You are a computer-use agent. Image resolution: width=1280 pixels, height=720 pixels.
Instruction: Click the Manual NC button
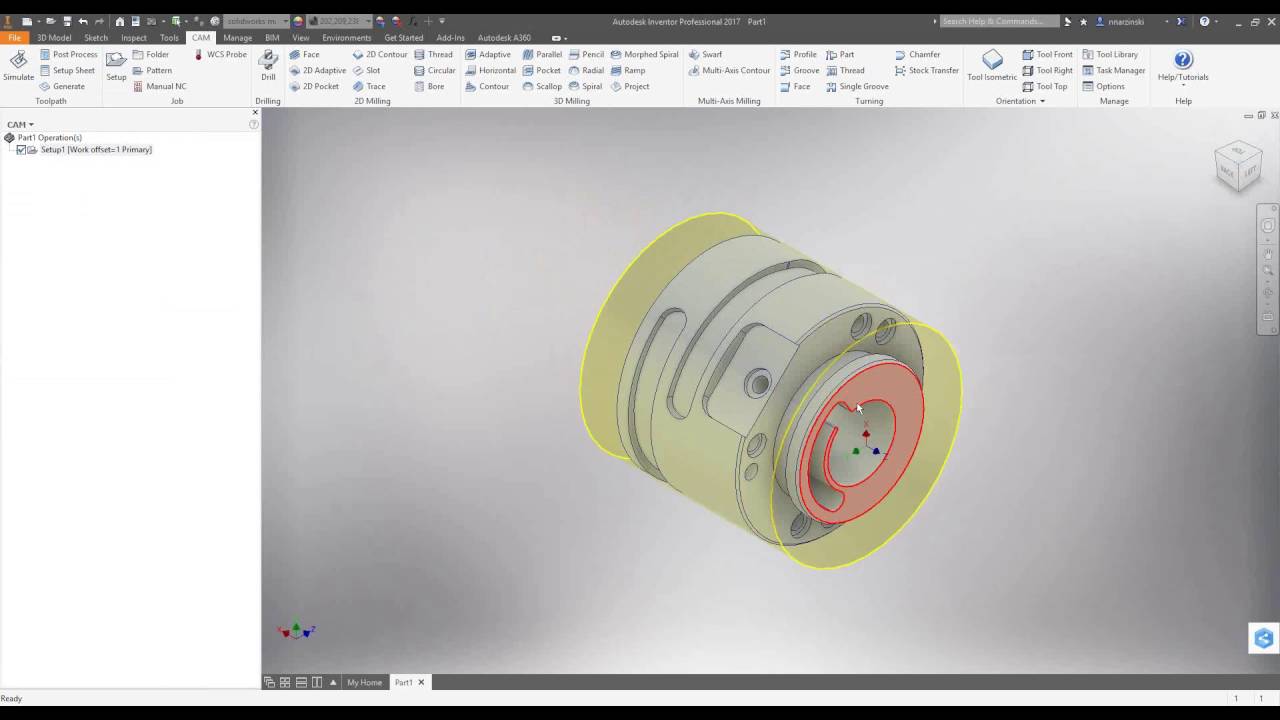[x=159, y=86]
